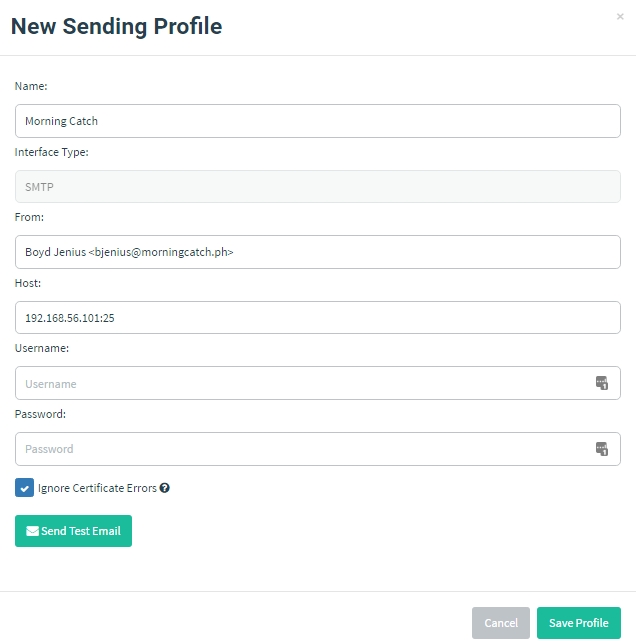The image size is (636, 641).
Task: Click the envelope icon on Send Test Email
Action: pyautogui.click(x=33, y=531)
